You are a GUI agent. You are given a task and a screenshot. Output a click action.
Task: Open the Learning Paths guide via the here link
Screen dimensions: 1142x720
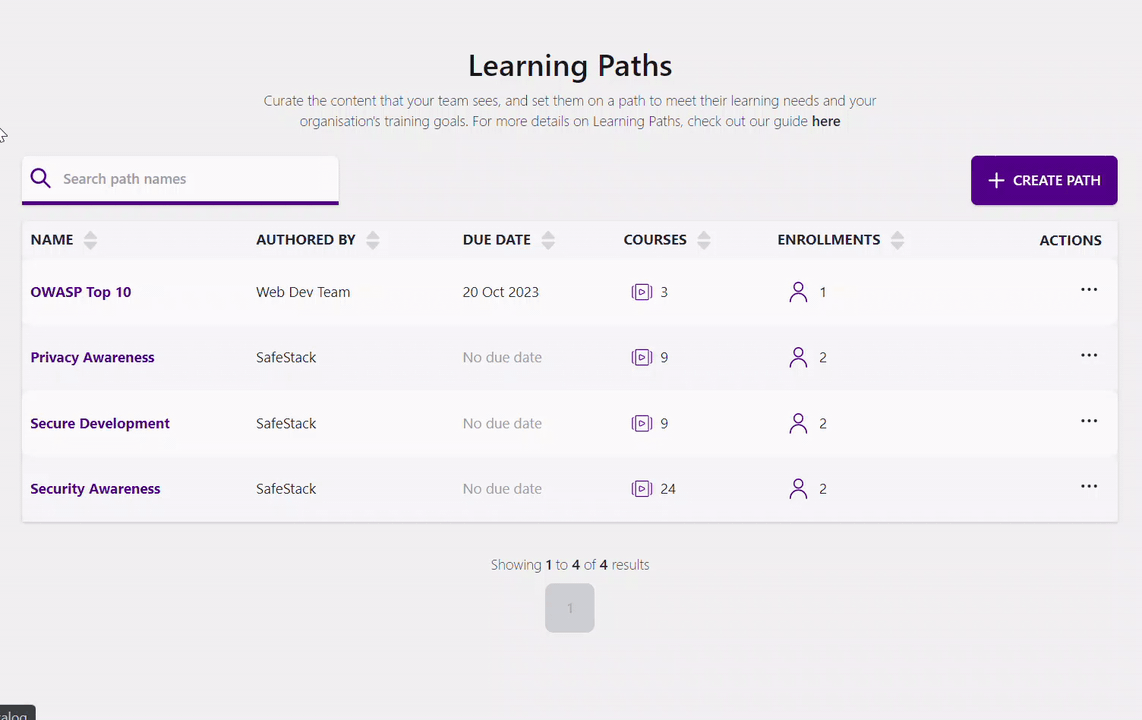pyautogui.click(x=826, y=121)
